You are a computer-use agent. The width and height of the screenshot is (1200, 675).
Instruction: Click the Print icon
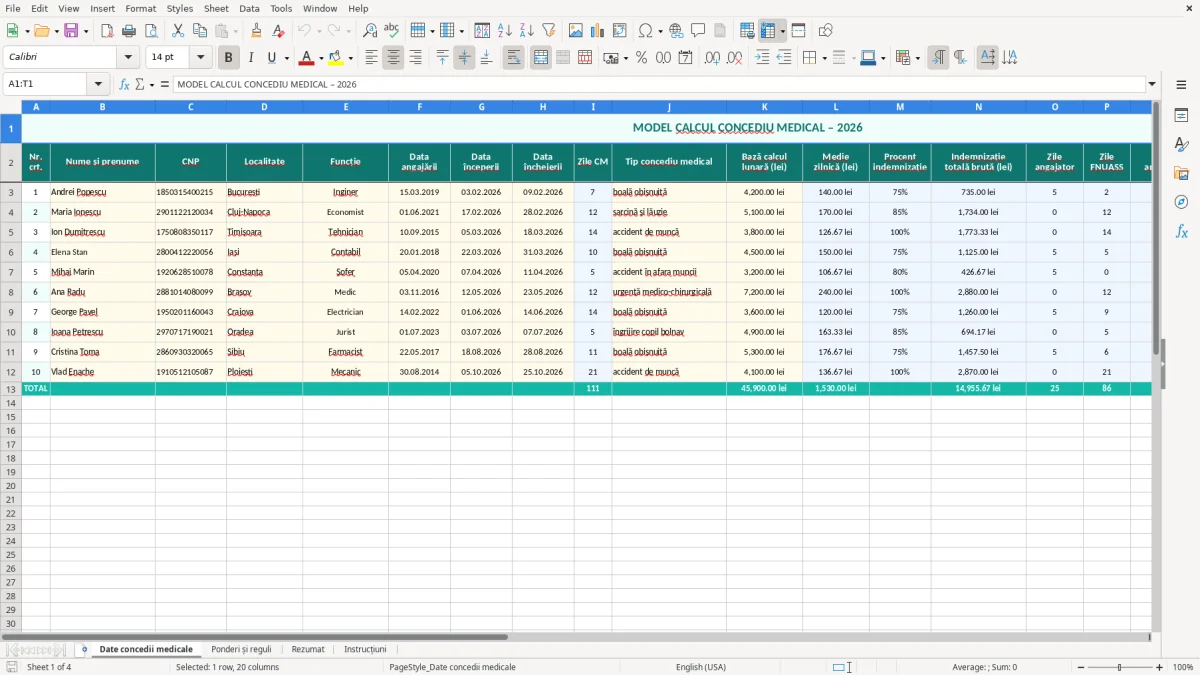[x=129, y=31]
